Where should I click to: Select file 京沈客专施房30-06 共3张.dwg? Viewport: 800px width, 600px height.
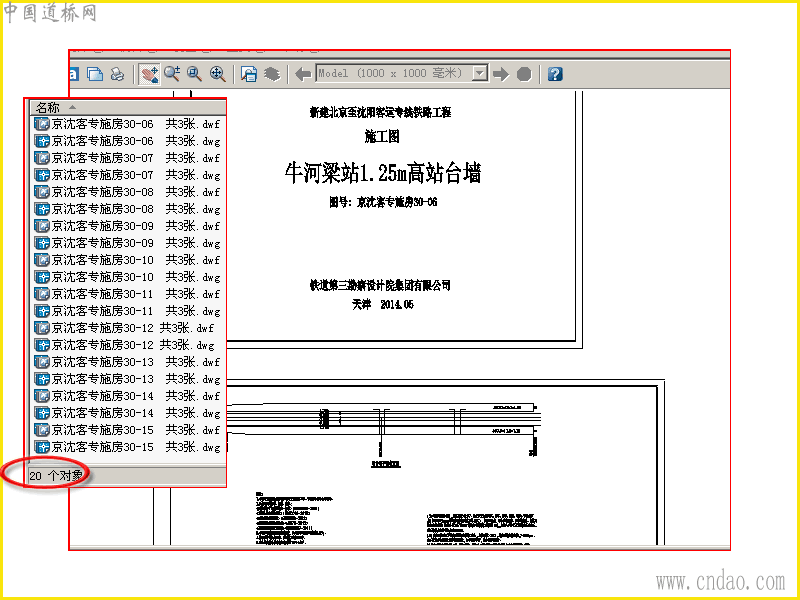pyautogui.click(x=128, y=141)
